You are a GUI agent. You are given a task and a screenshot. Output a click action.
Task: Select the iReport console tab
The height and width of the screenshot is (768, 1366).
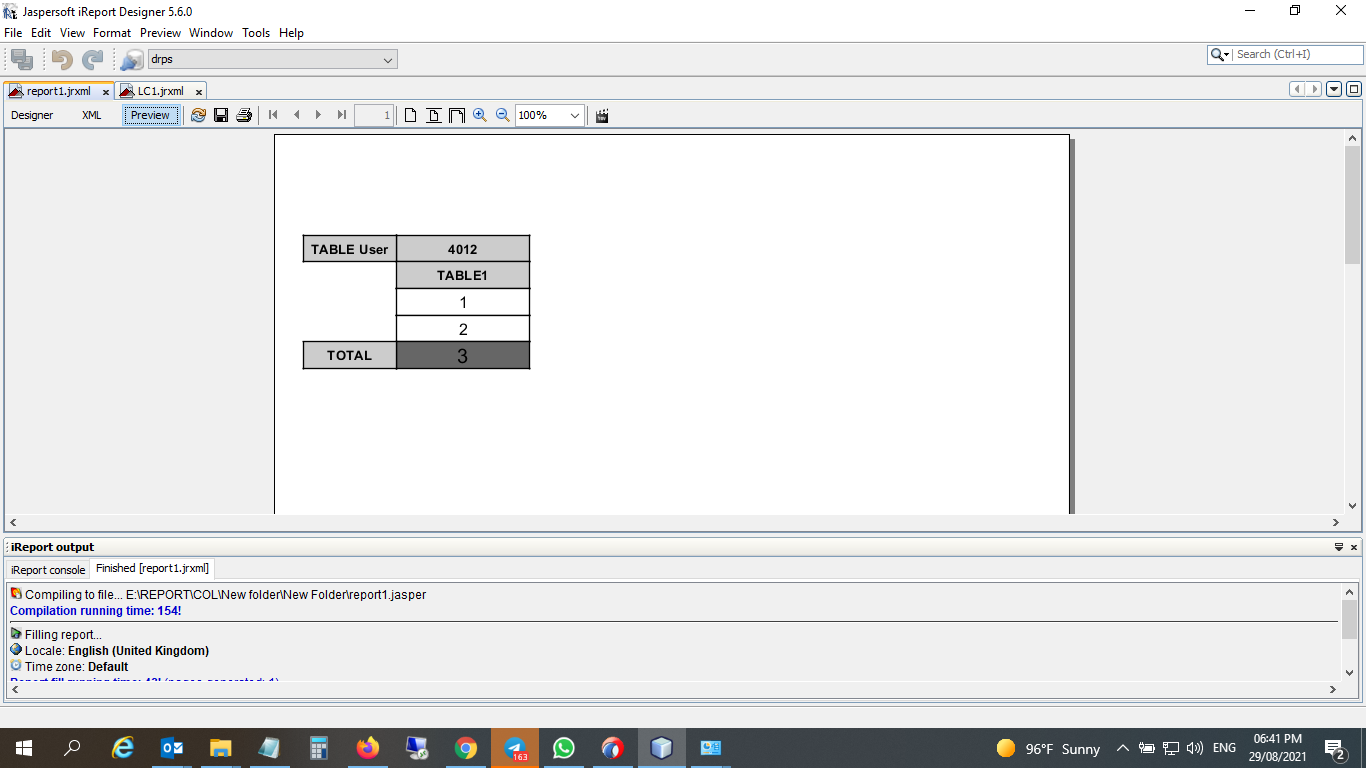(47, 569)
